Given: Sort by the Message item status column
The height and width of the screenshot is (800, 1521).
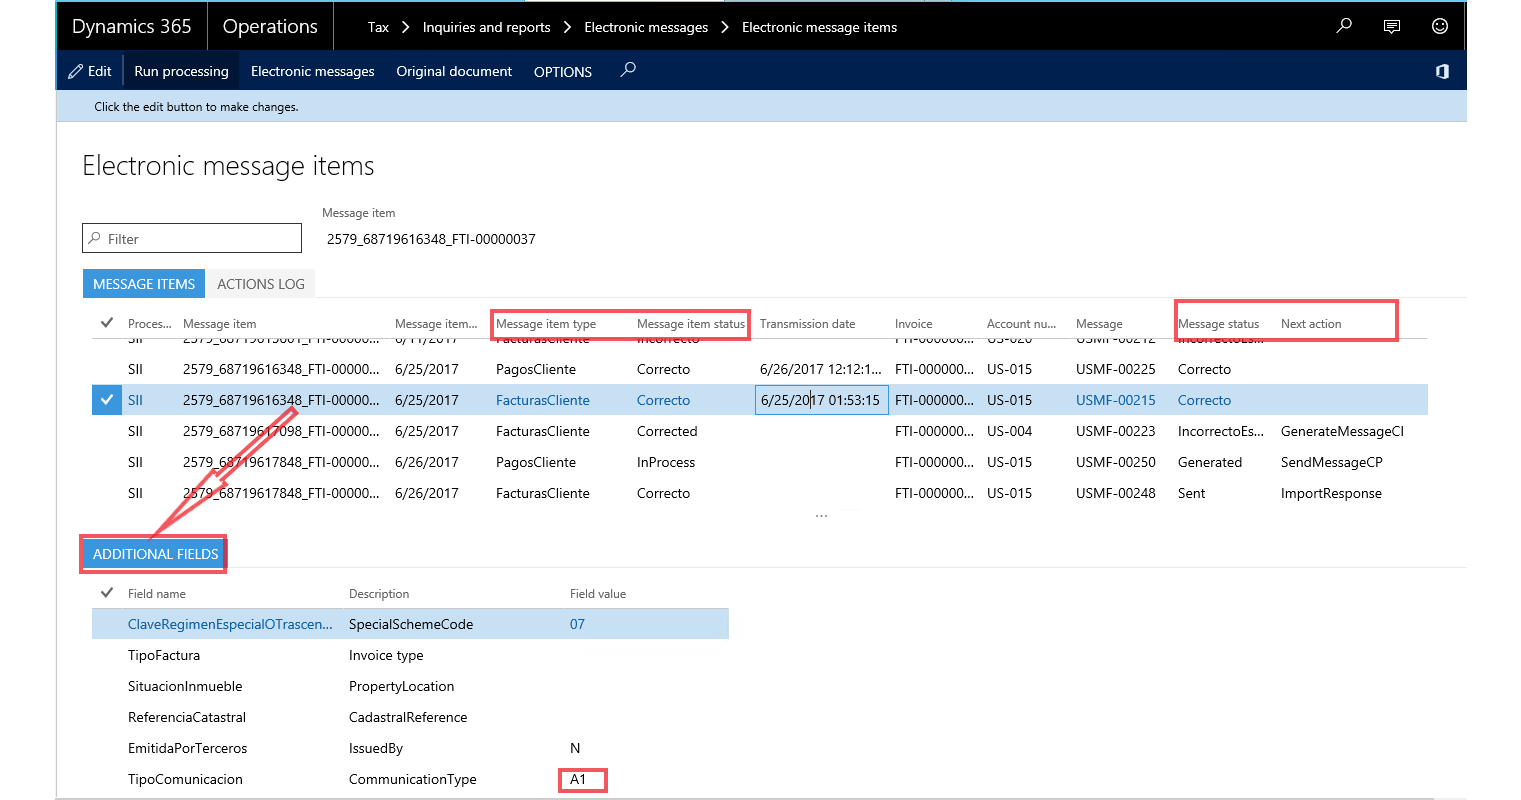Looking at the screenshot, I should pos(691,324).
